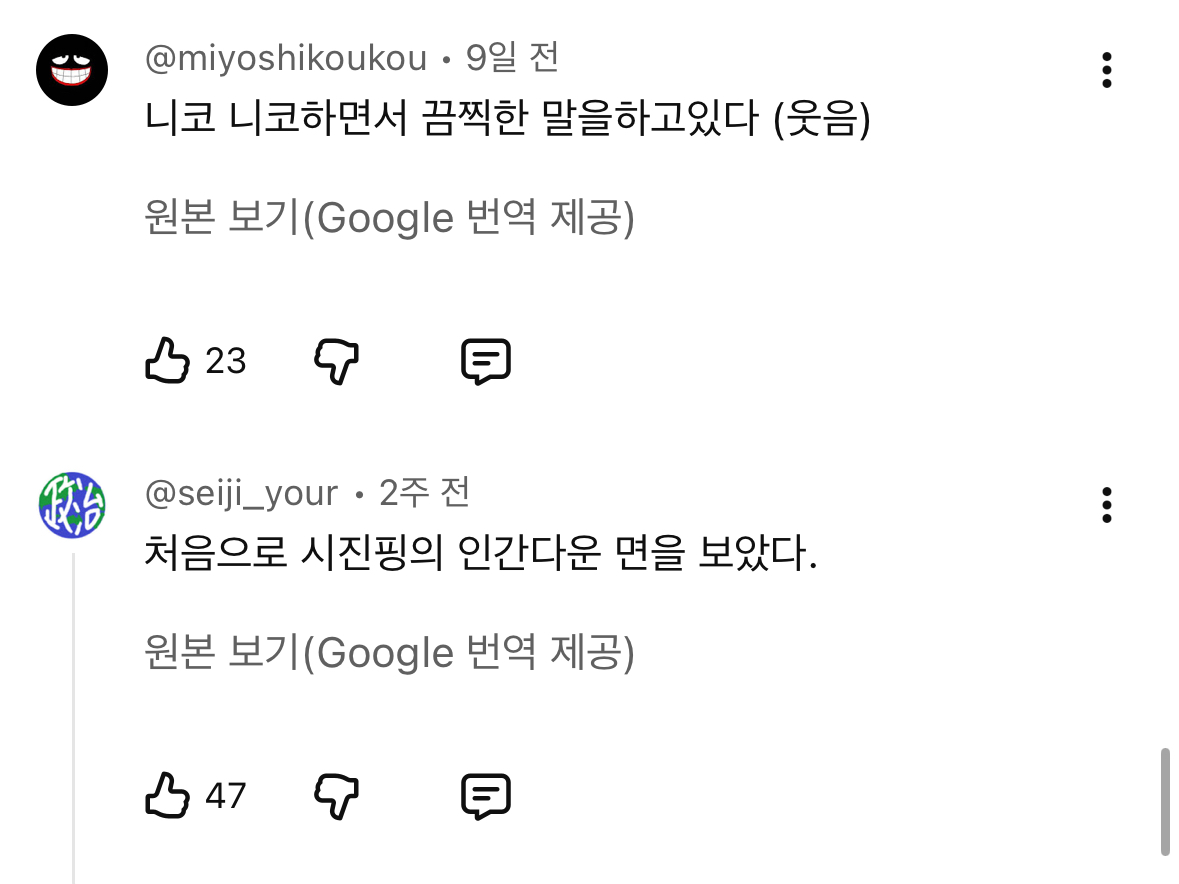Viewport: 1179px width, 884px height.
Task: Visit the @seiji_your channel username
Action: (242, 493)
